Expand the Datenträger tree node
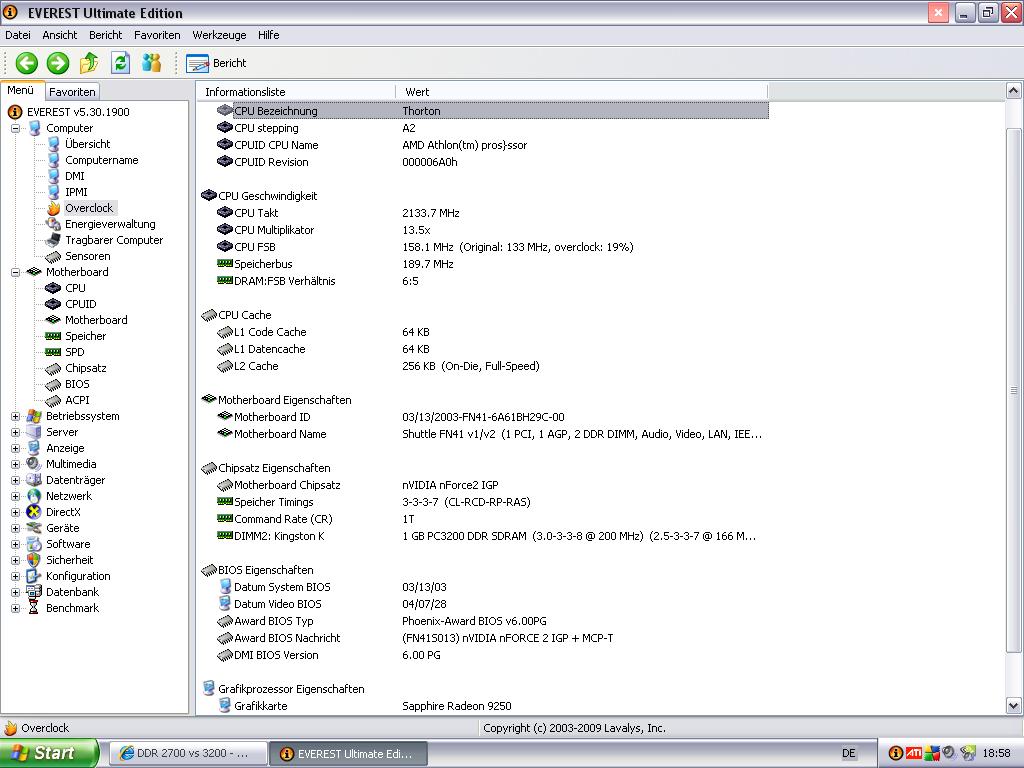 (x=16, y=480)
